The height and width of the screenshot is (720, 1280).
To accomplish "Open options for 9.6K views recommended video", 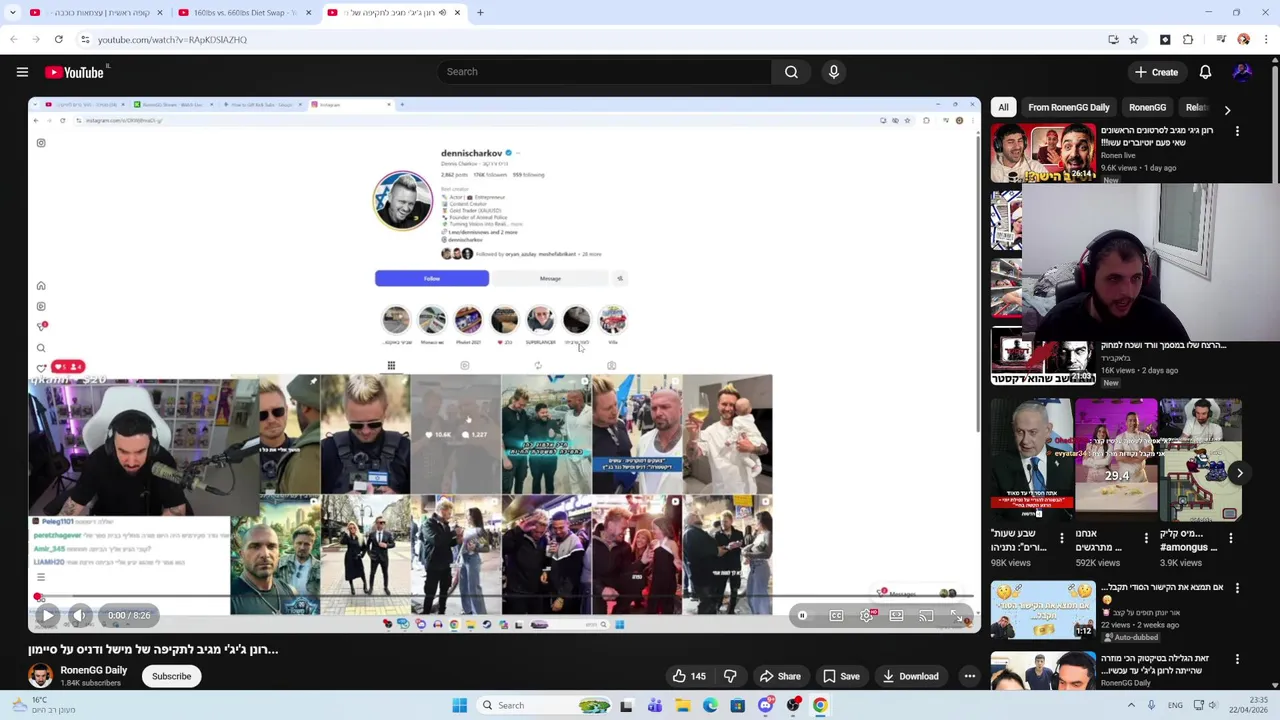I will click(1237, 131).
